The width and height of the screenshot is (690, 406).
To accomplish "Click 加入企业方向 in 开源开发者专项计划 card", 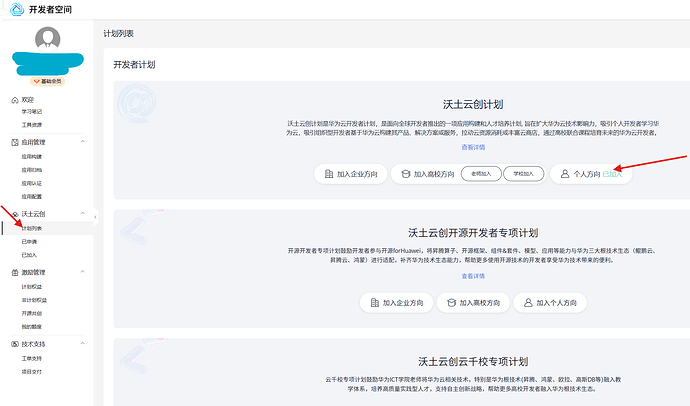I will click(396, 303).
